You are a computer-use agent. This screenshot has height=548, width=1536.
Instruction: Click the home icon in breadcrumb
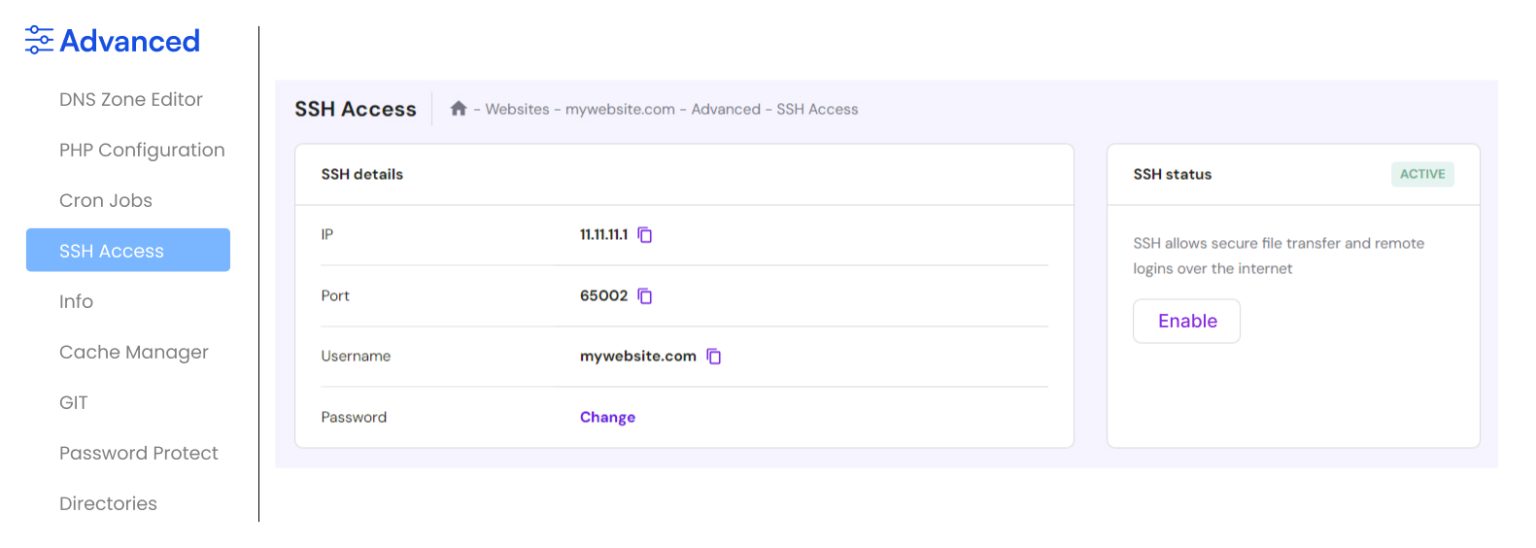coord(458,109)
